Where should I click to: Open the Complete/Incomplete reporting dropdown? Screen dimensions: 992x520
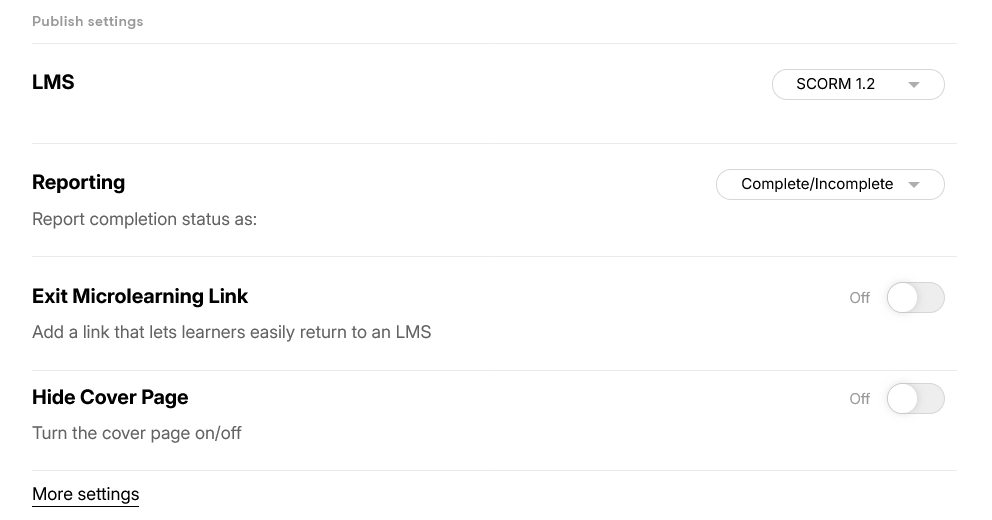click(x=830, y=184)
